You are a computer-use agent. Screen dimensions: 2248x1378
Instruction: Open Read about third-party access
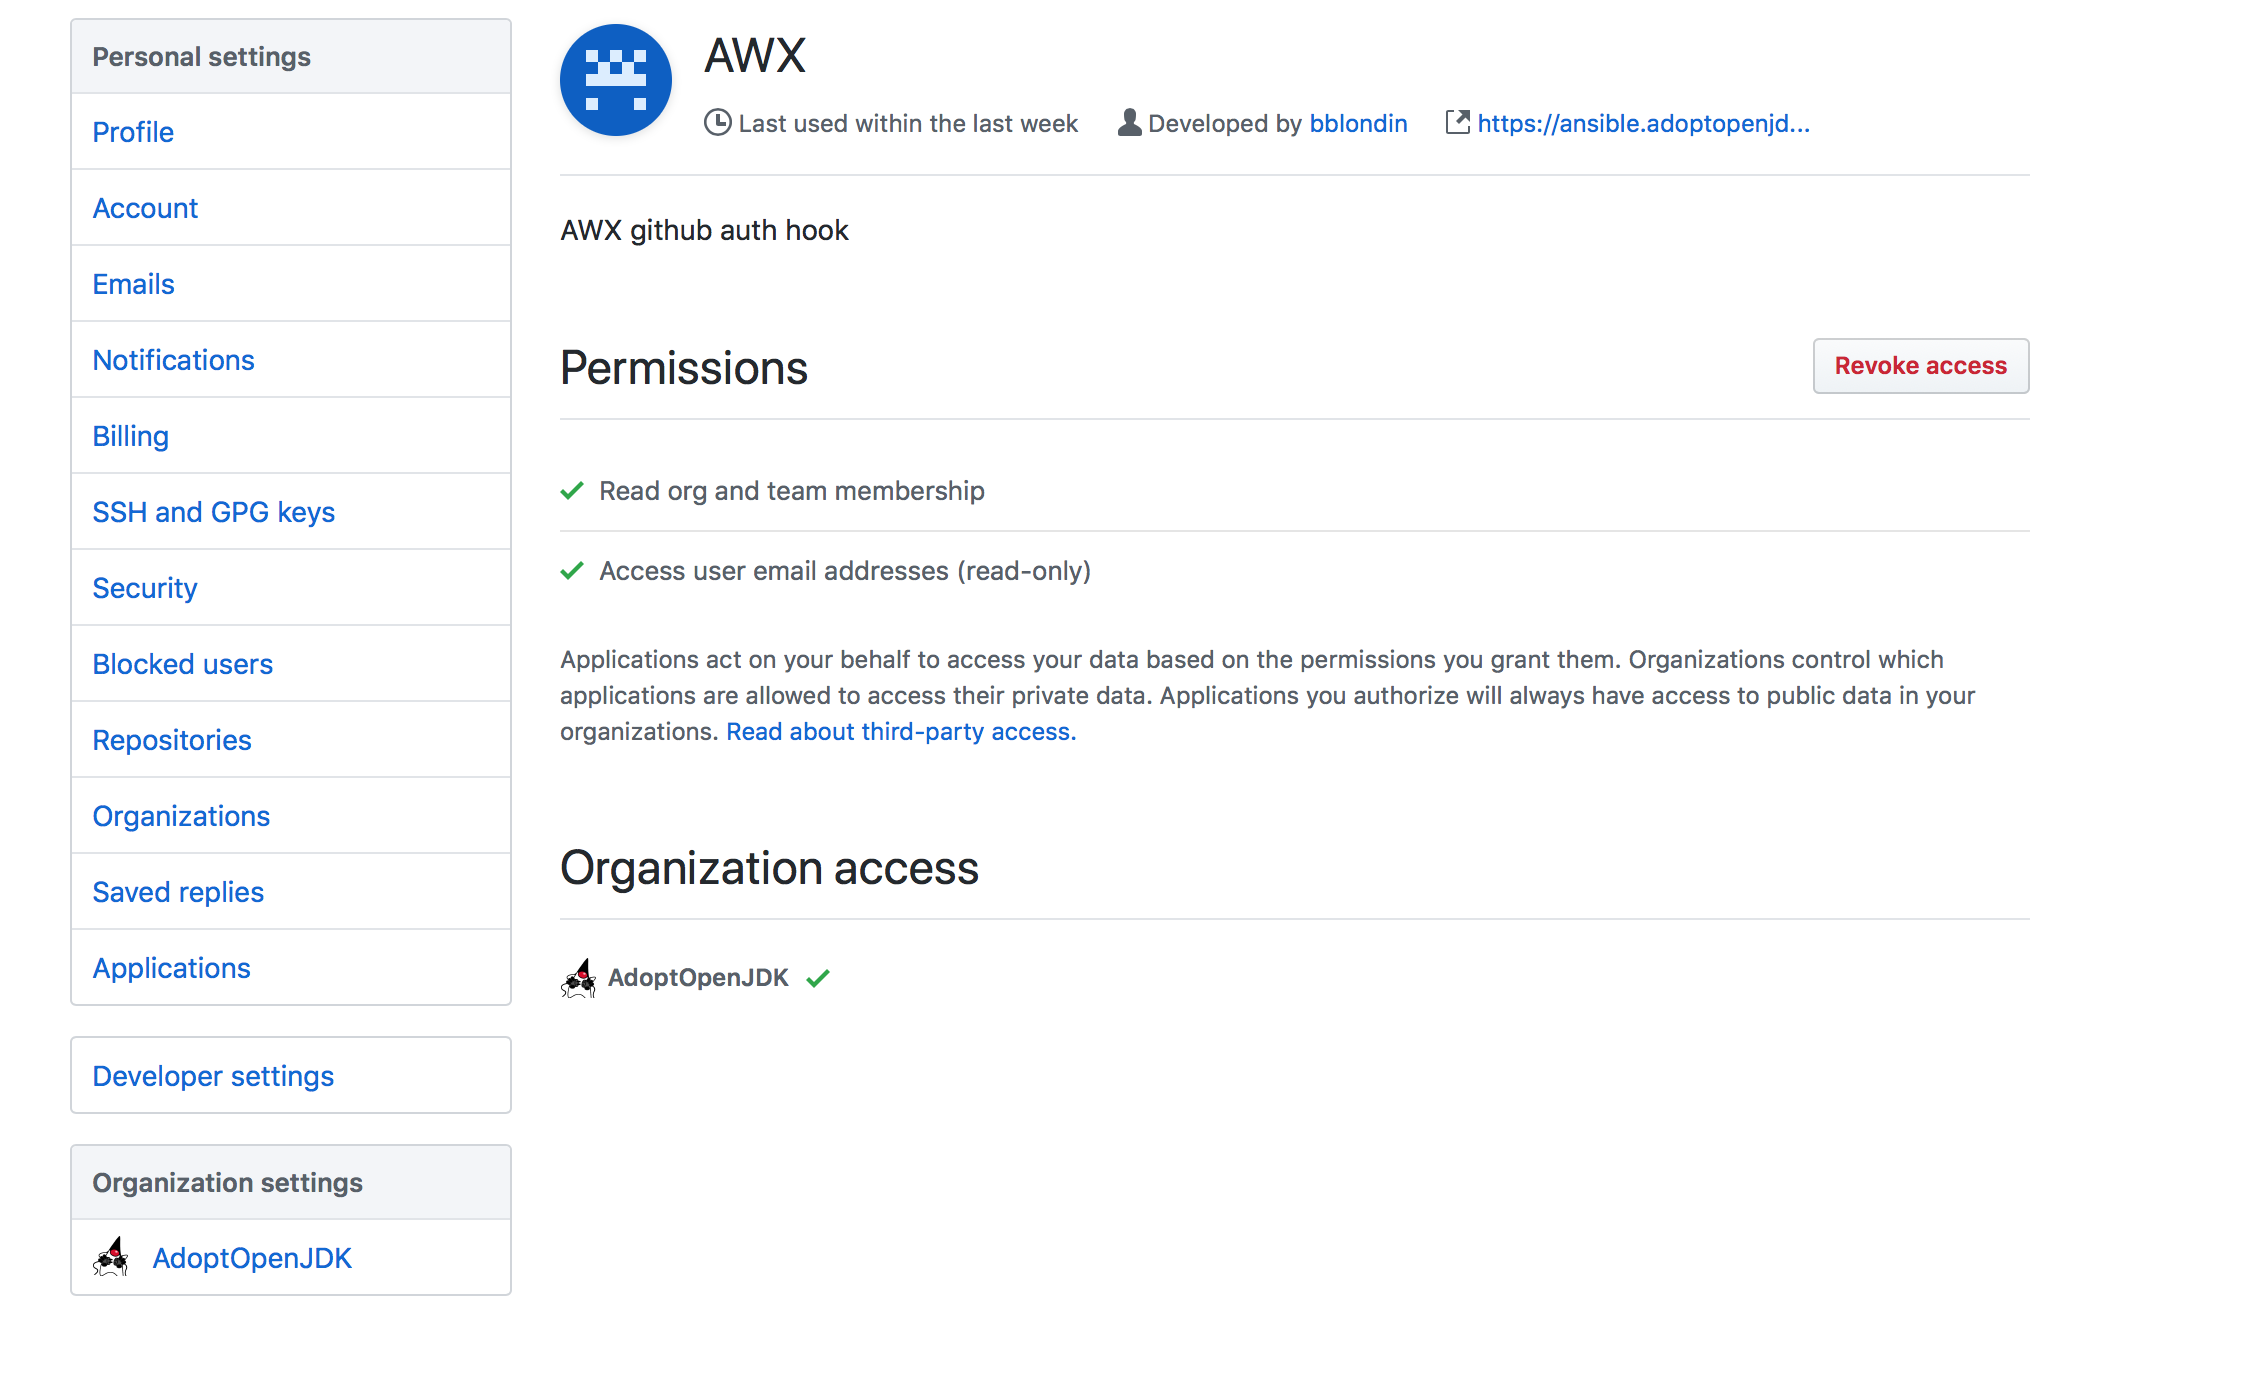tap(898, 731)
